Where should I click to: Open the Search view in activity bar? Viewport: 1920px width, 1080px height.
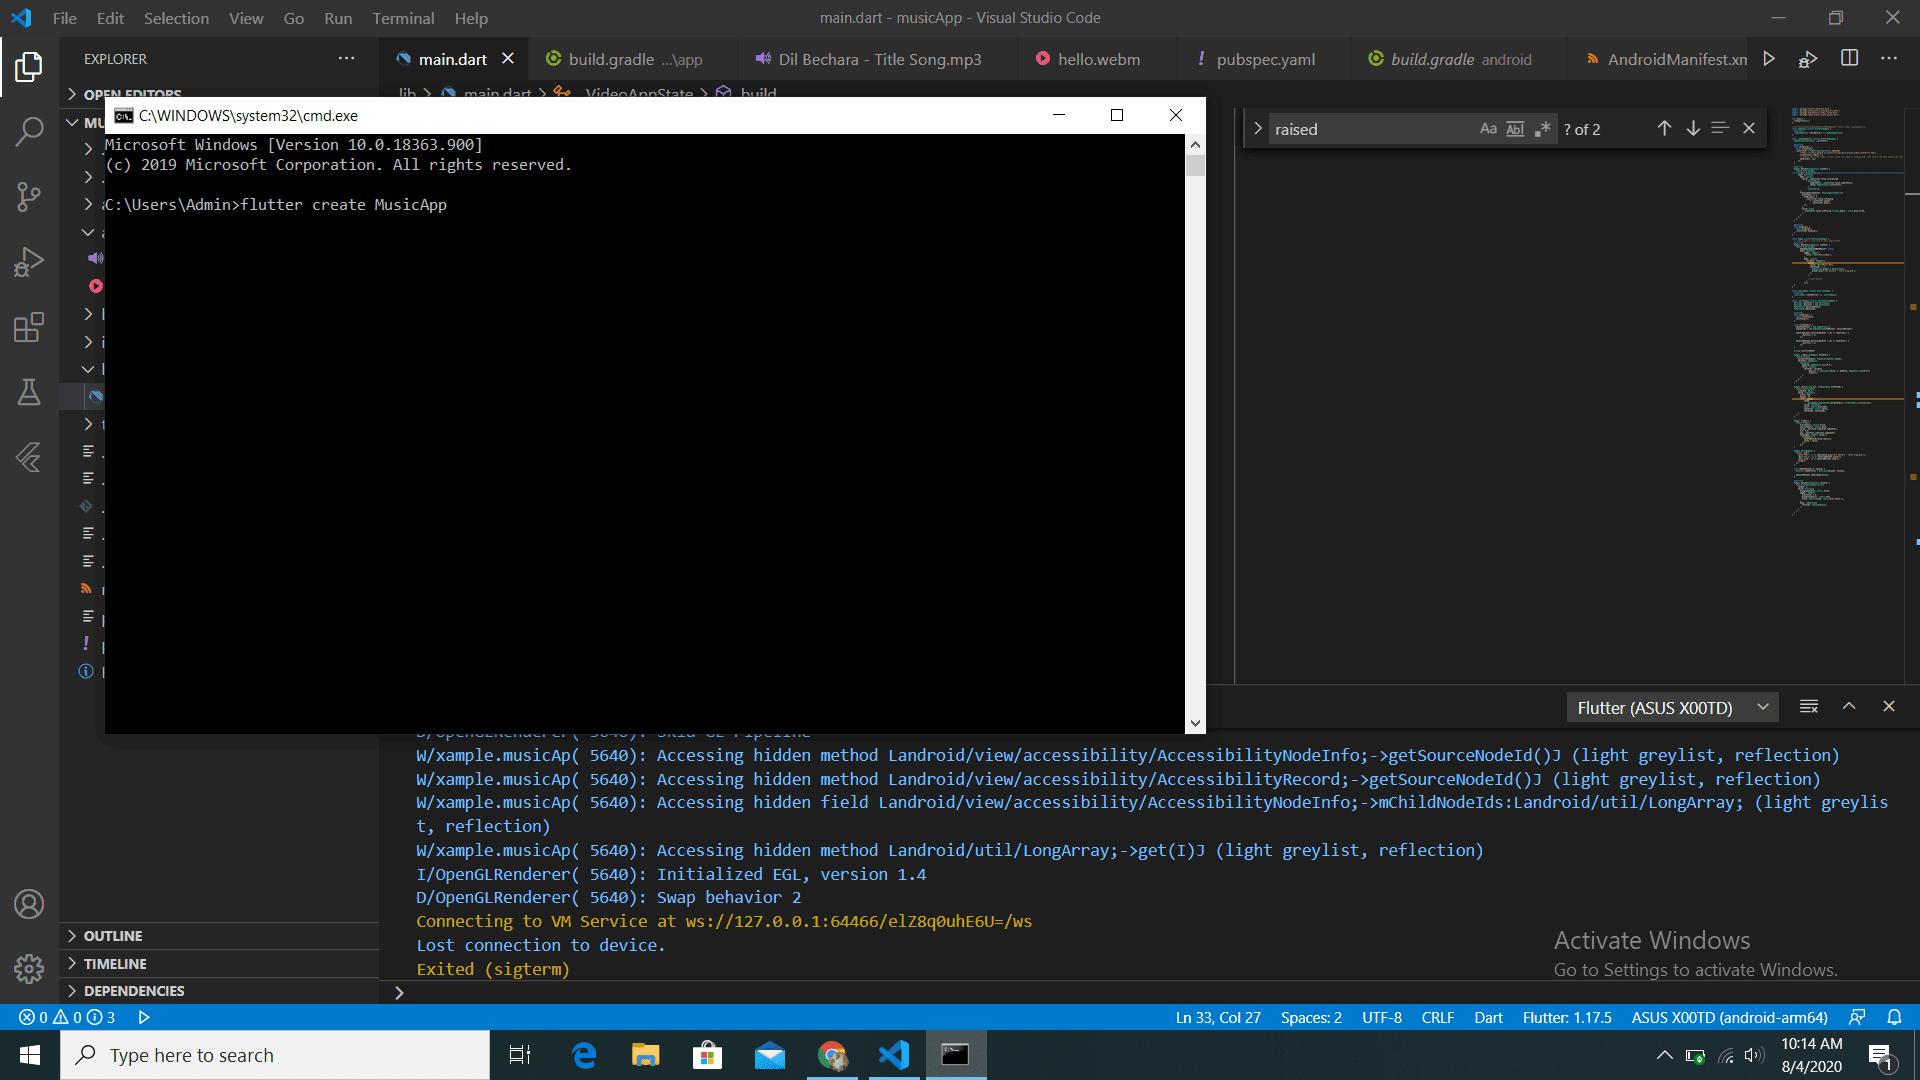click(29, 131)
